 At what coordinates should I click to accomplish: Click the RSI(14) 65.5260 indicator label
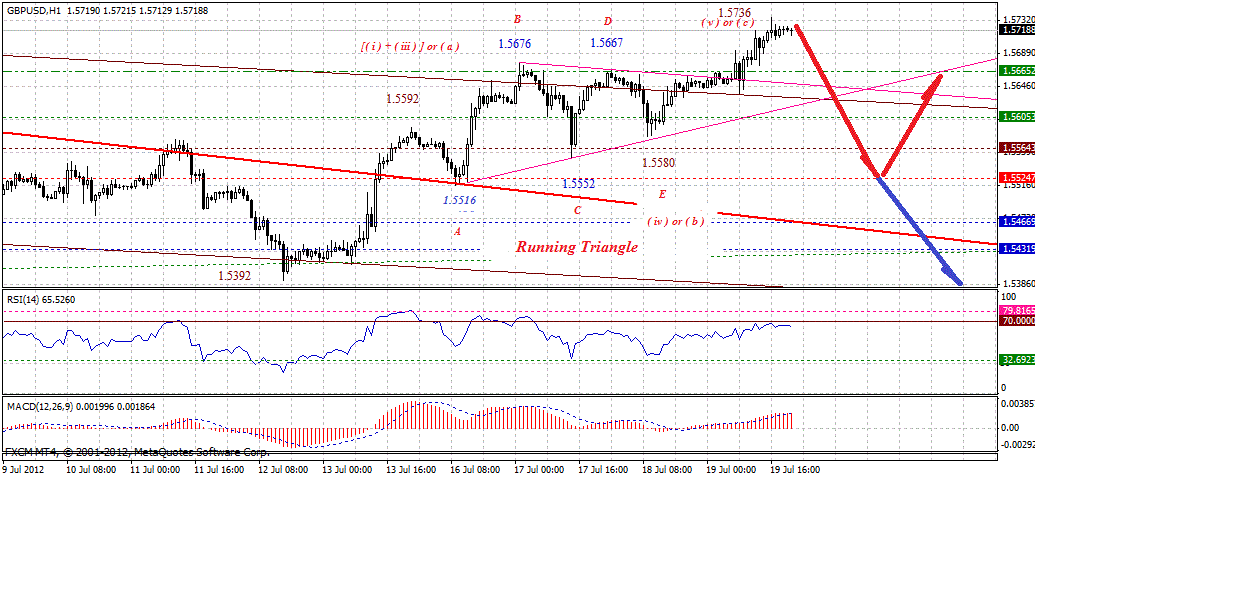click(40, 299)
